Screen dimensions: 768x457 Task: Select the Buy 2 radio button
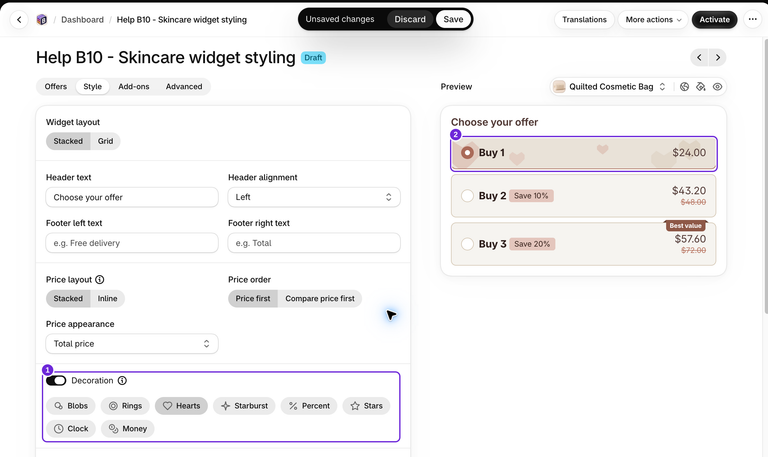coord(467,196)
